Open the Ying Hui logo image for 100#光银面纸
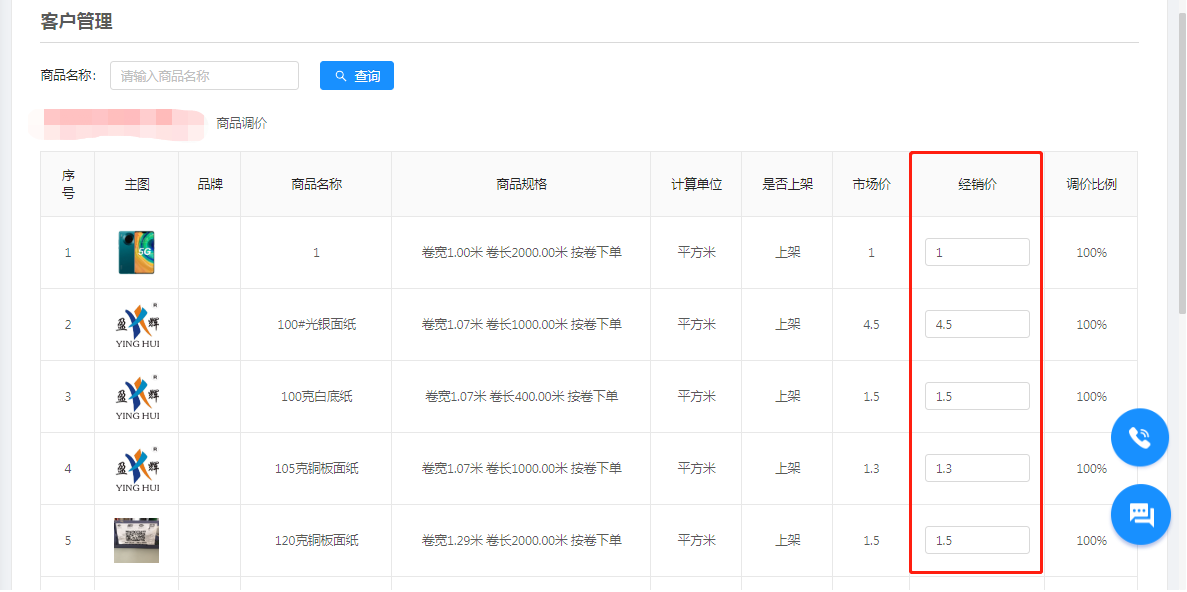Viewport: 1187px width, 592px height. [137, 325]
